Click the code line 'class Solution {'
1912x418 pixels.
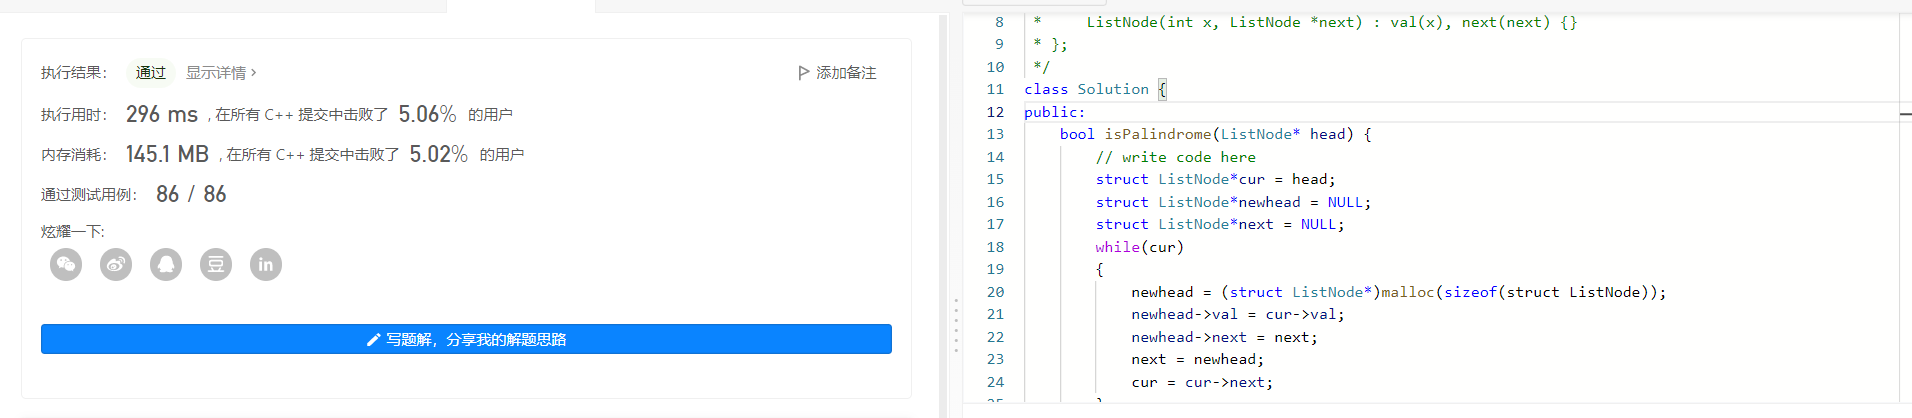pos(1095,89)
